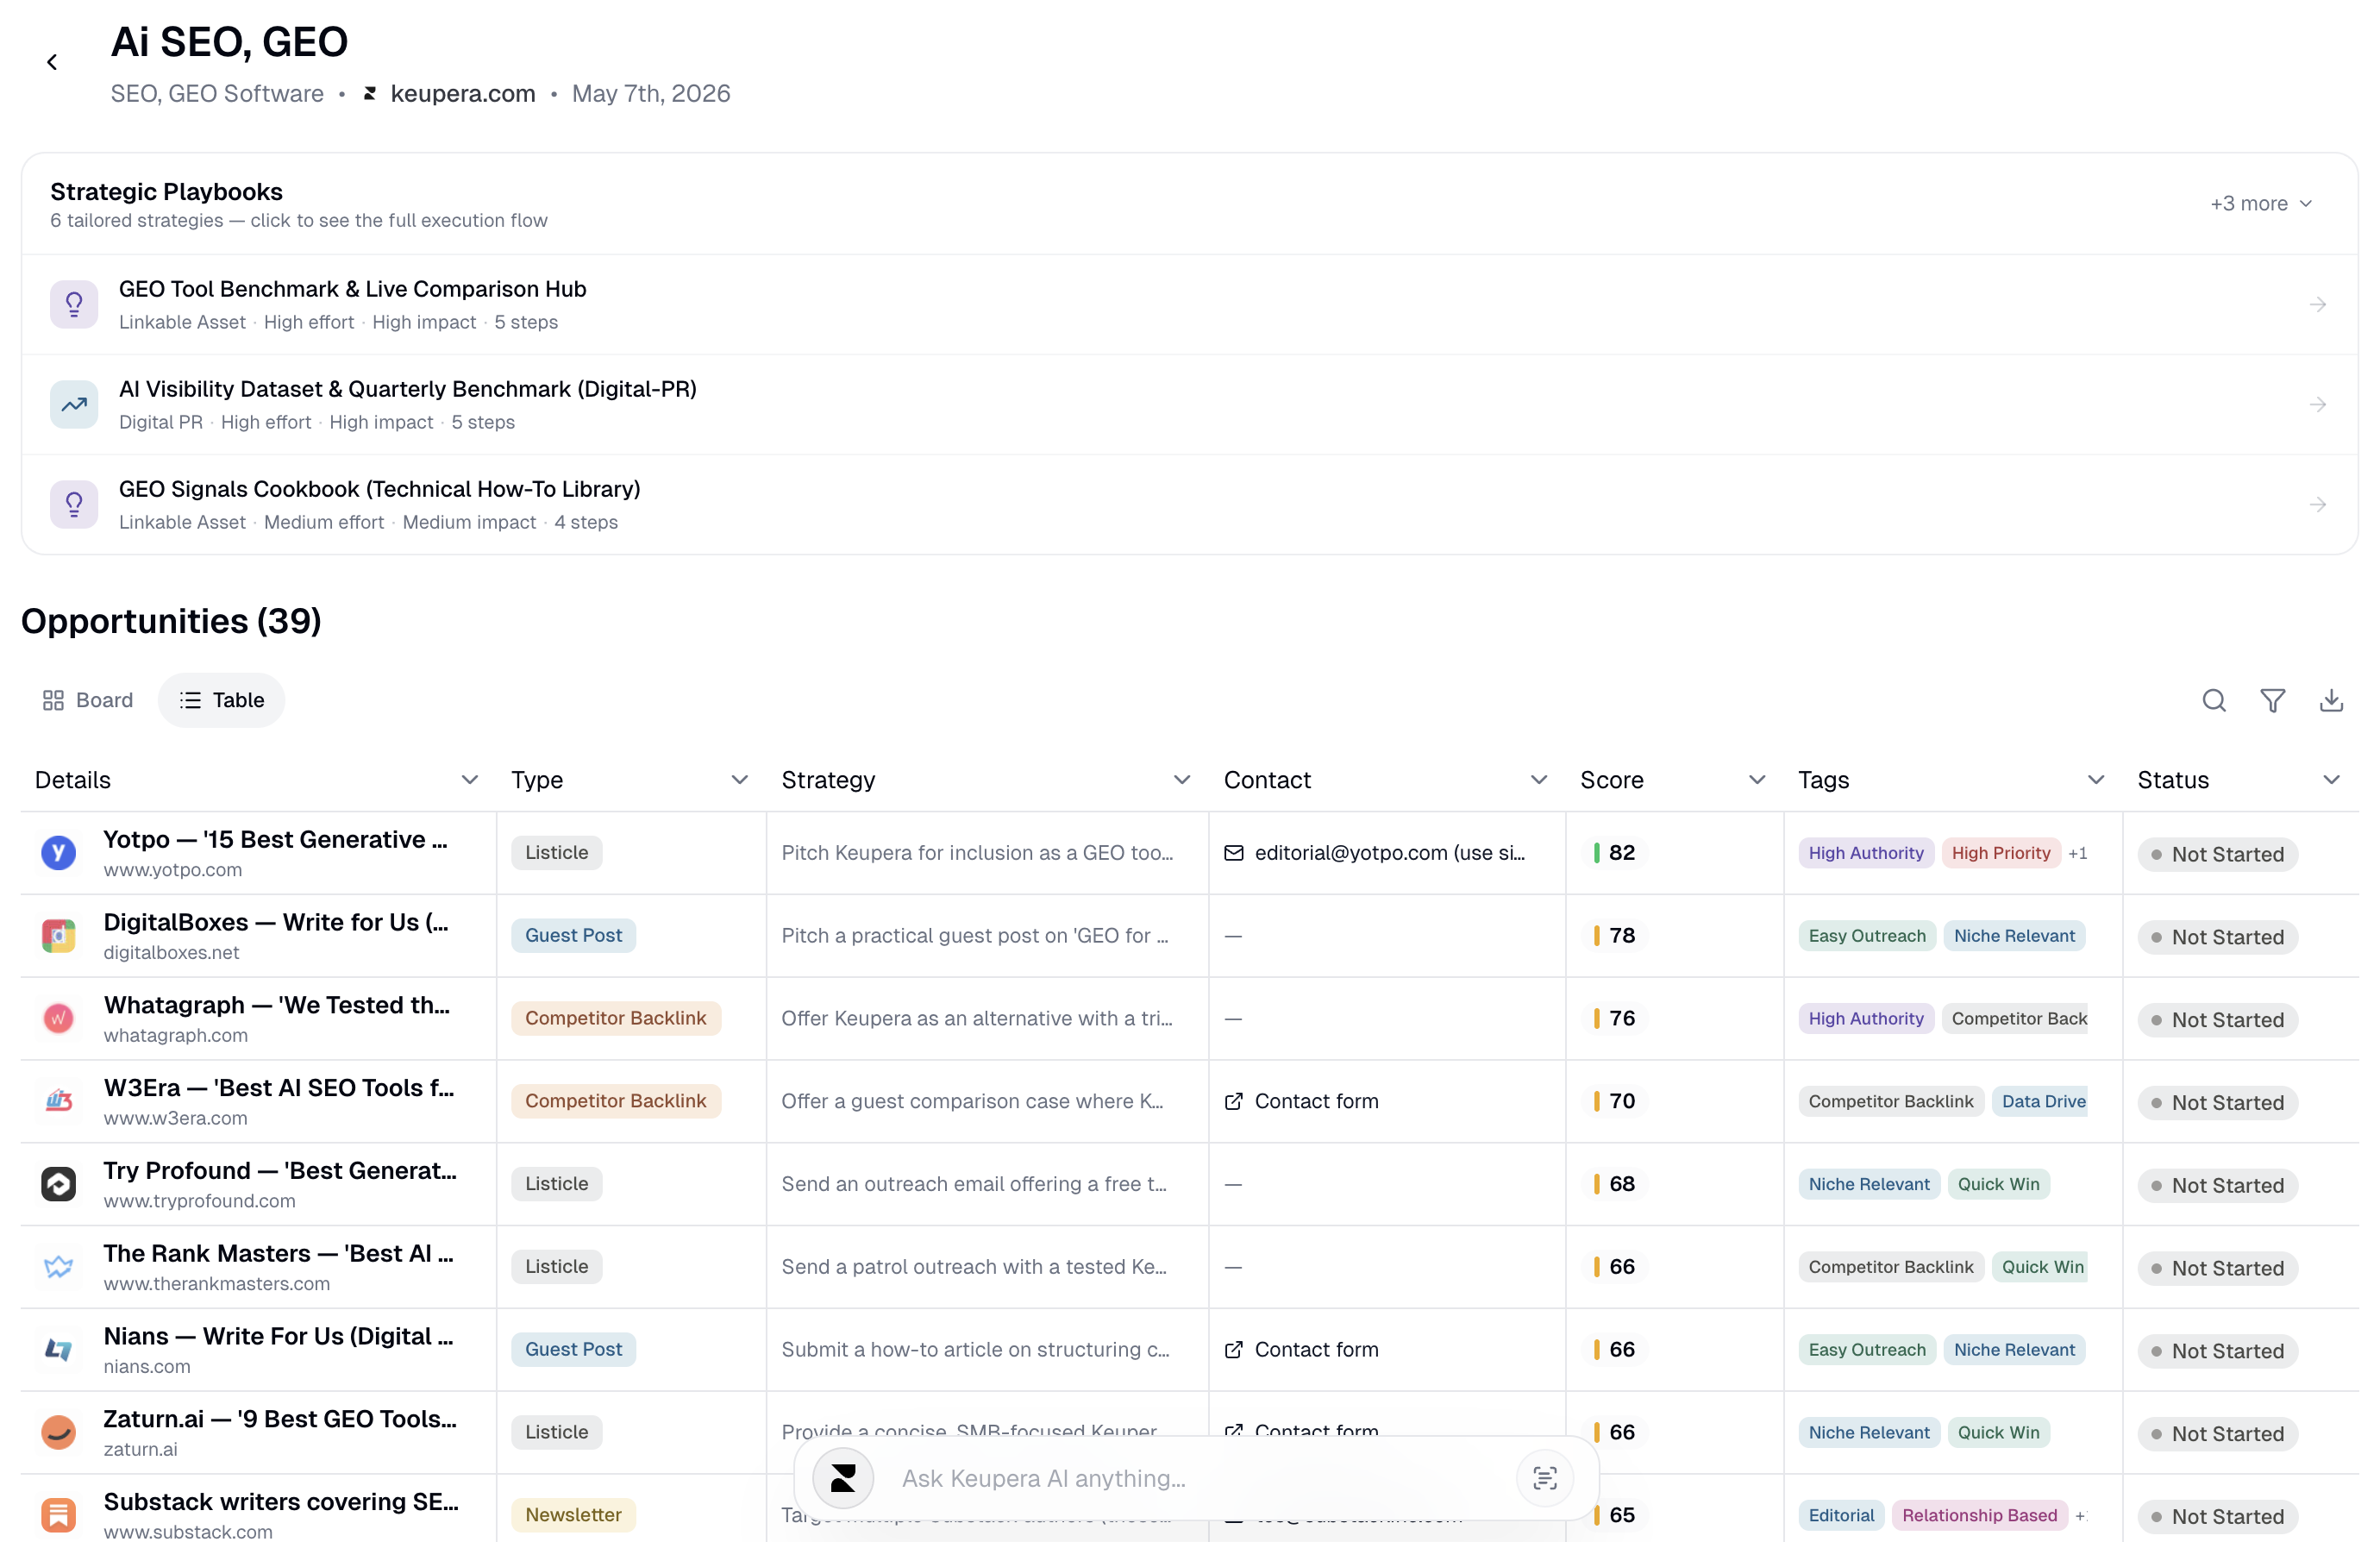Open the Tags column dropdown
The image size is (2380, 1542).
(x=2096, y=780)
